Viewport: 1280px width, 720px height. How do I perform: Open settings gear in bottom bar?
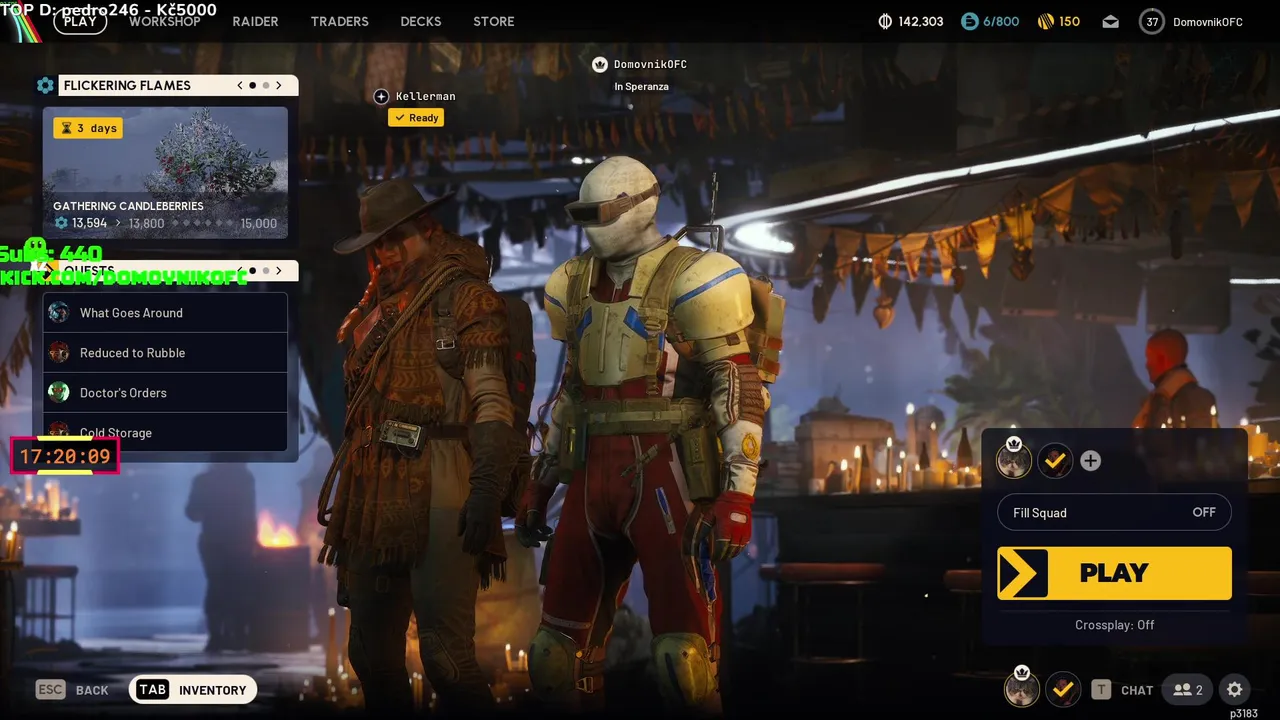[1235, 690]
